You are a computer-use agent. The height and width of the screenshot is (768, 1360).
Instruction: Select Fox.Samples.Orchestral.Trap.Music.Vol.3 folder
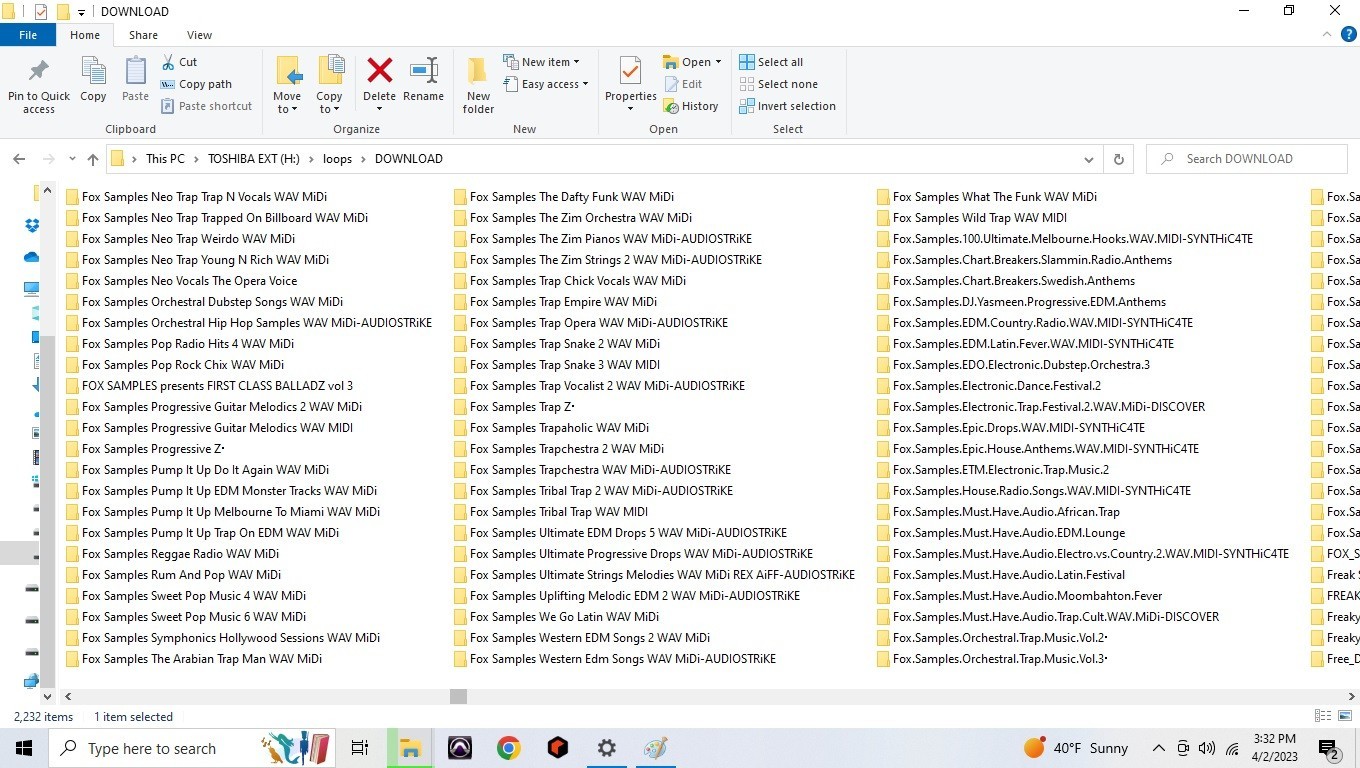click(x=992, y=659)
